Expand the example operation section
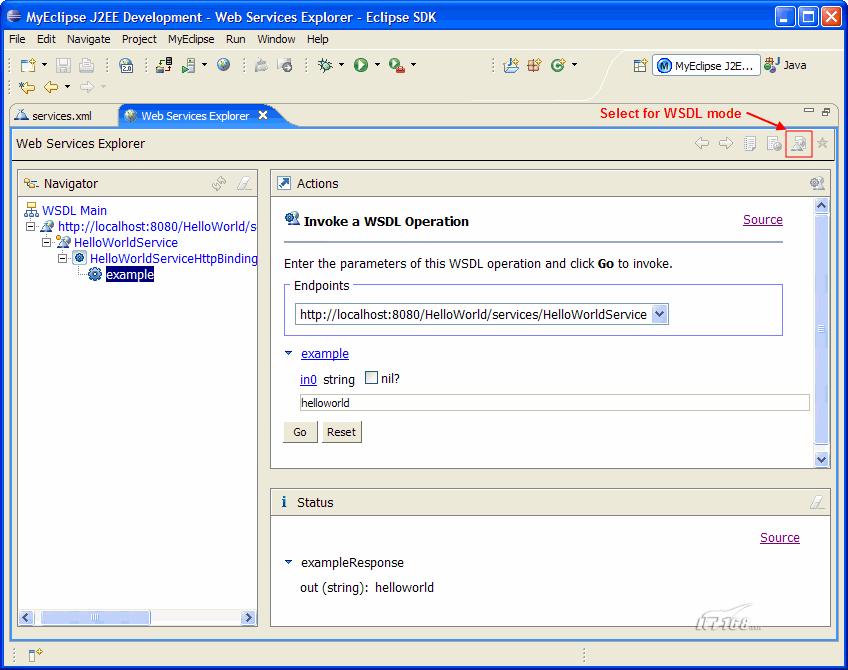Image resolution: width=848 pixels, height=670 pixels. pos(290,353)
